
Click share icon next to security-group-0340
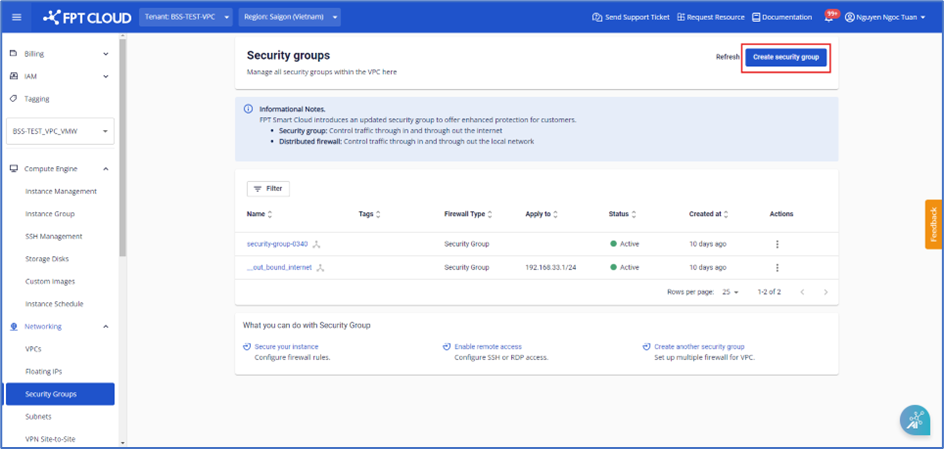click(317, 244)
